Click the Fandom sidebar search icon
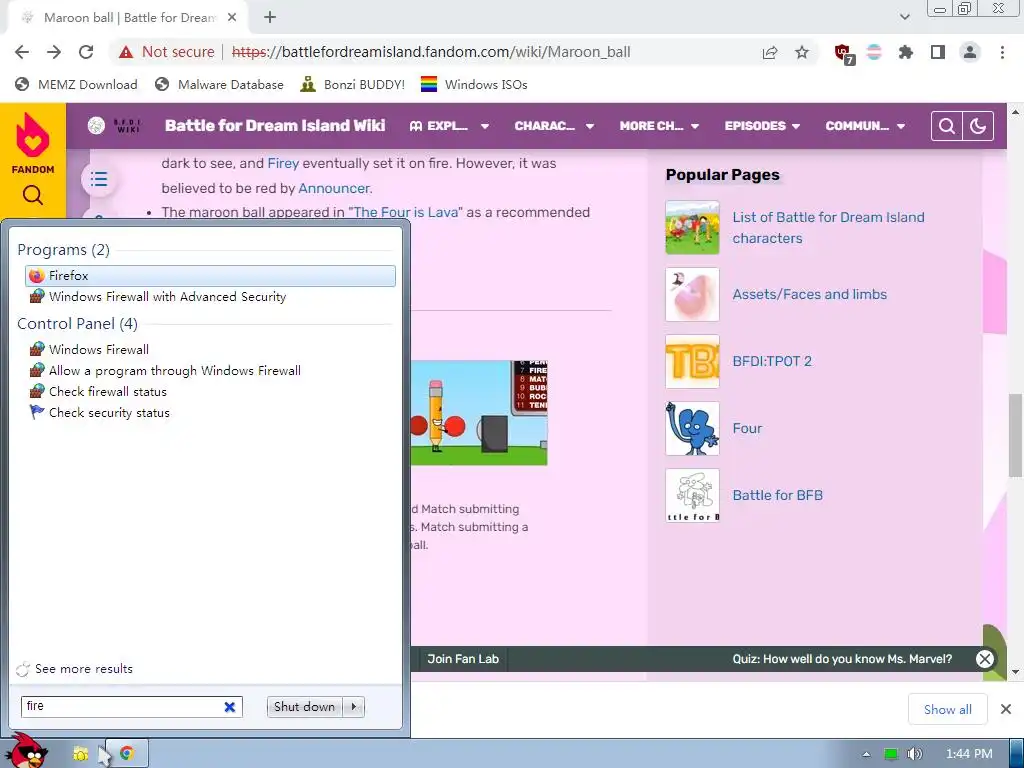 pyautogui.click(x=33, y=195)
